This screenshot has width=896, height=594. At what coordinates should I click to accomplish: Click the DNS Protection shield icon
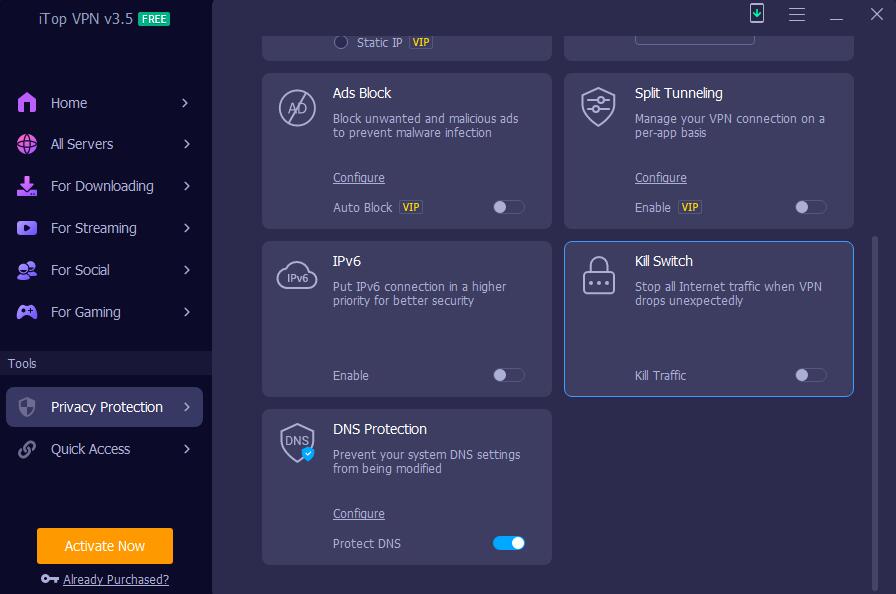(298, 443)
